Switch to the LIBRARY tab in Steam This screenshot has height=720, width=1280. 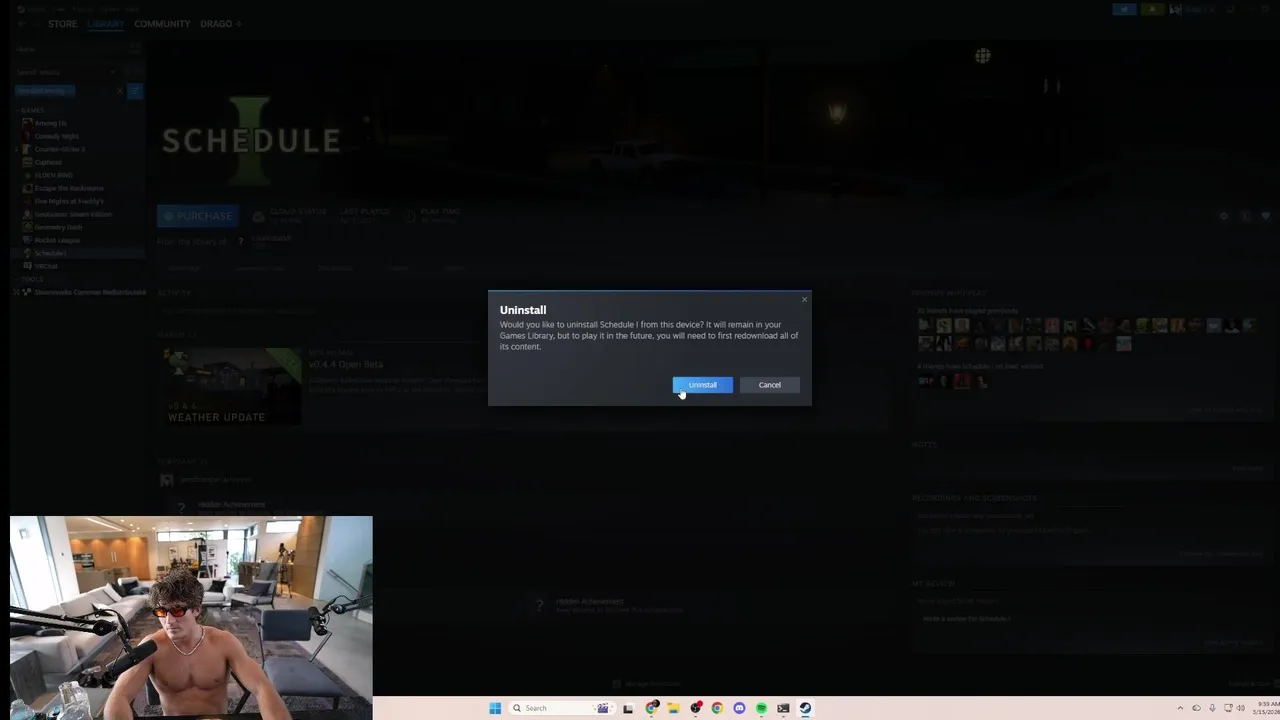coord(105,23)
